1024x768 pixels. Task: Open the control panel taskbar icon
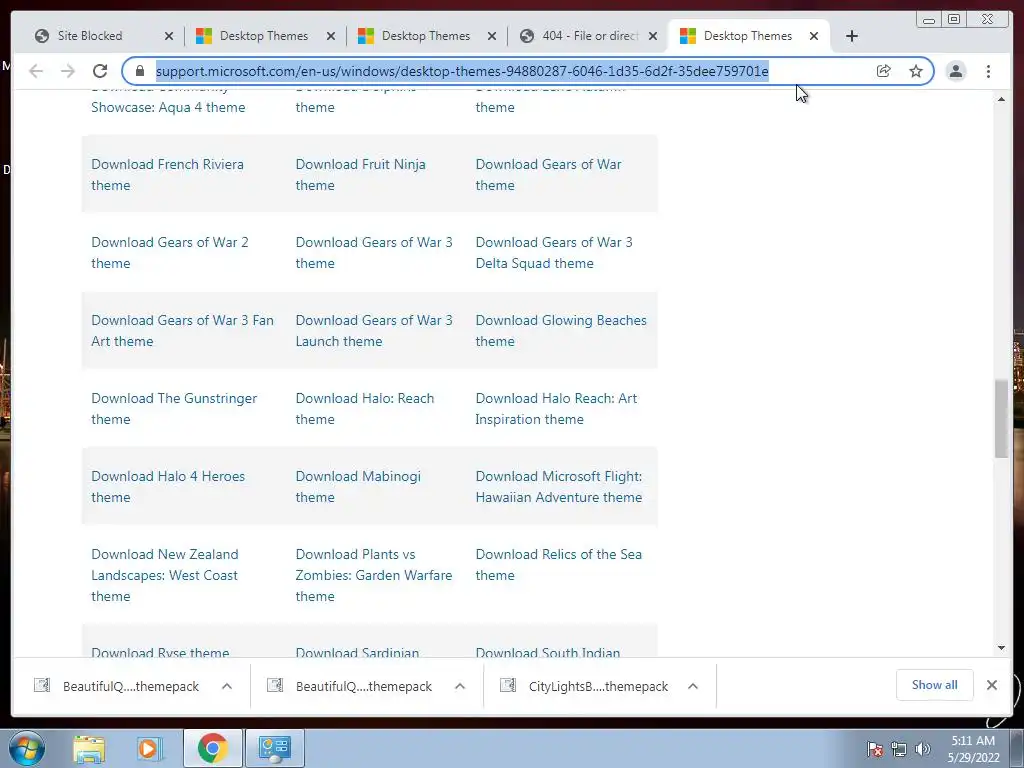coord(275,748)
